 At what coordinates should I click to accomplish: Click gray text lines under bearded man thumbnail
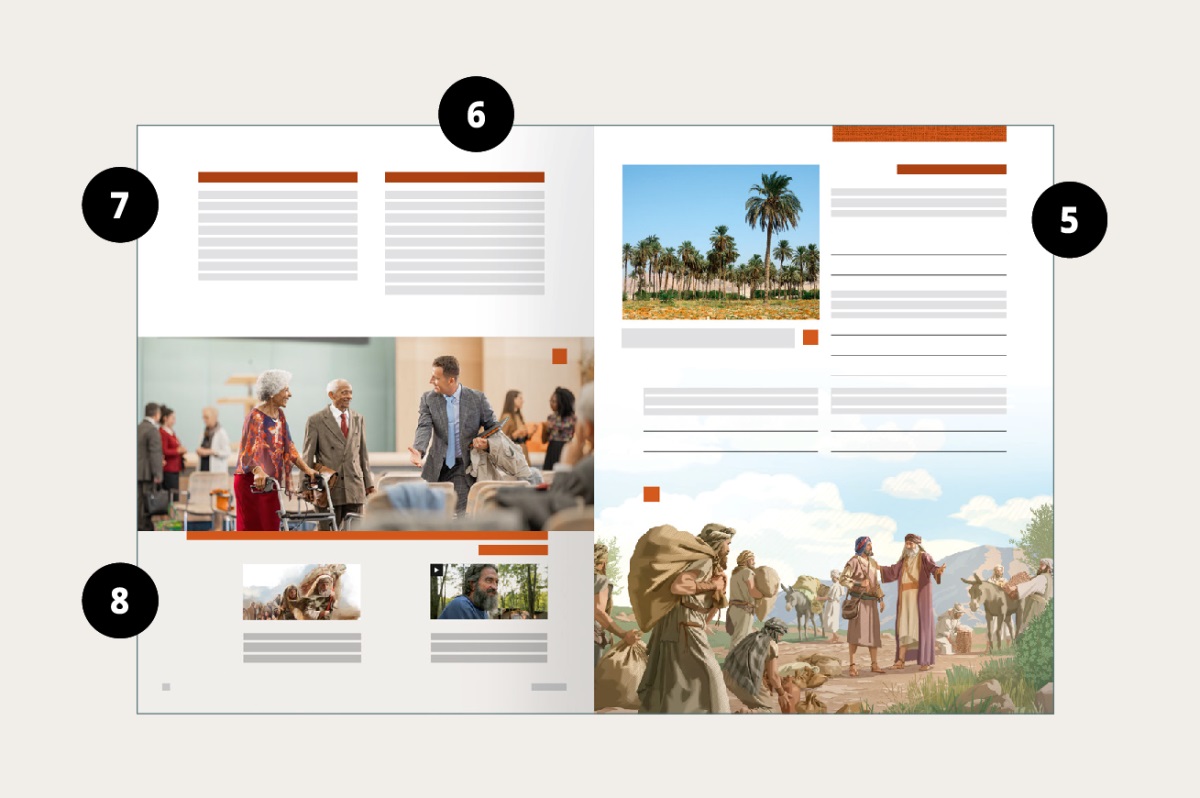point(489,647)
